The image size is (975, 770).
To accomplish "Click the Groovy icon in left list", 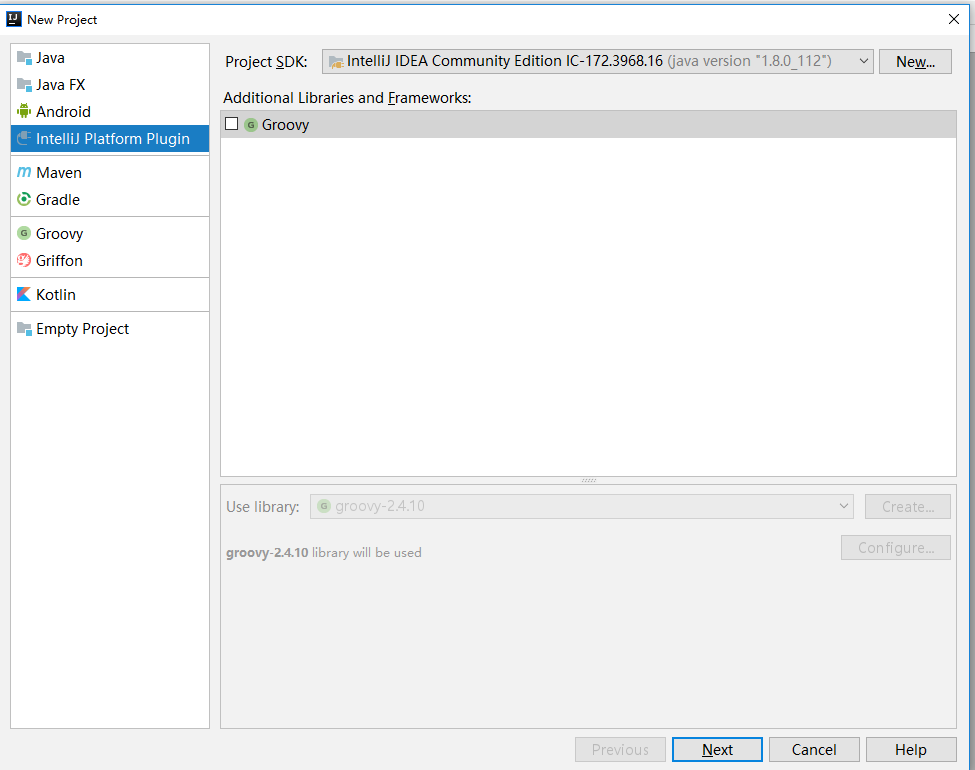I will pos(24,233).
